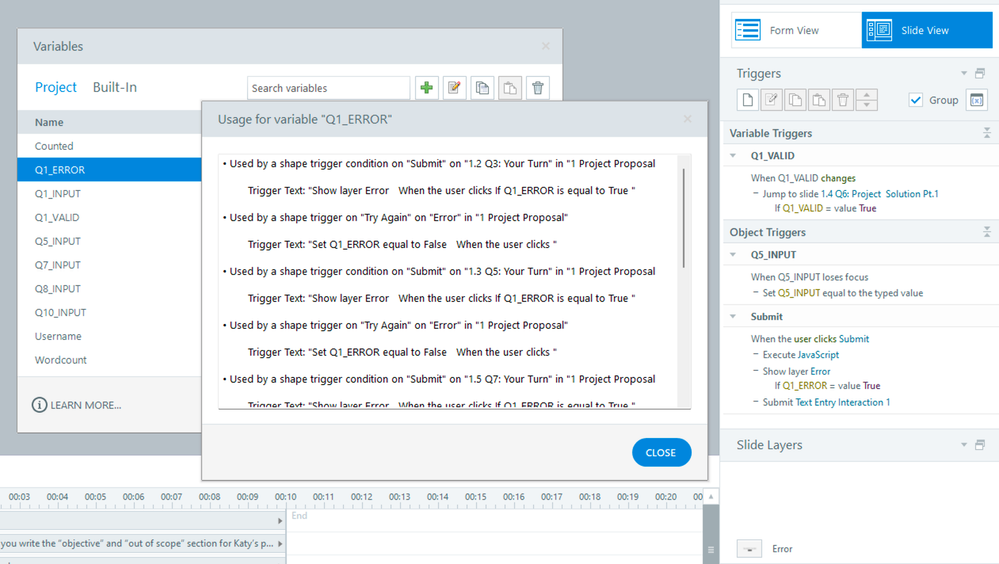
Task: Click the 00:15 mark on timeline ruler
Action: [x=475, y=496]
